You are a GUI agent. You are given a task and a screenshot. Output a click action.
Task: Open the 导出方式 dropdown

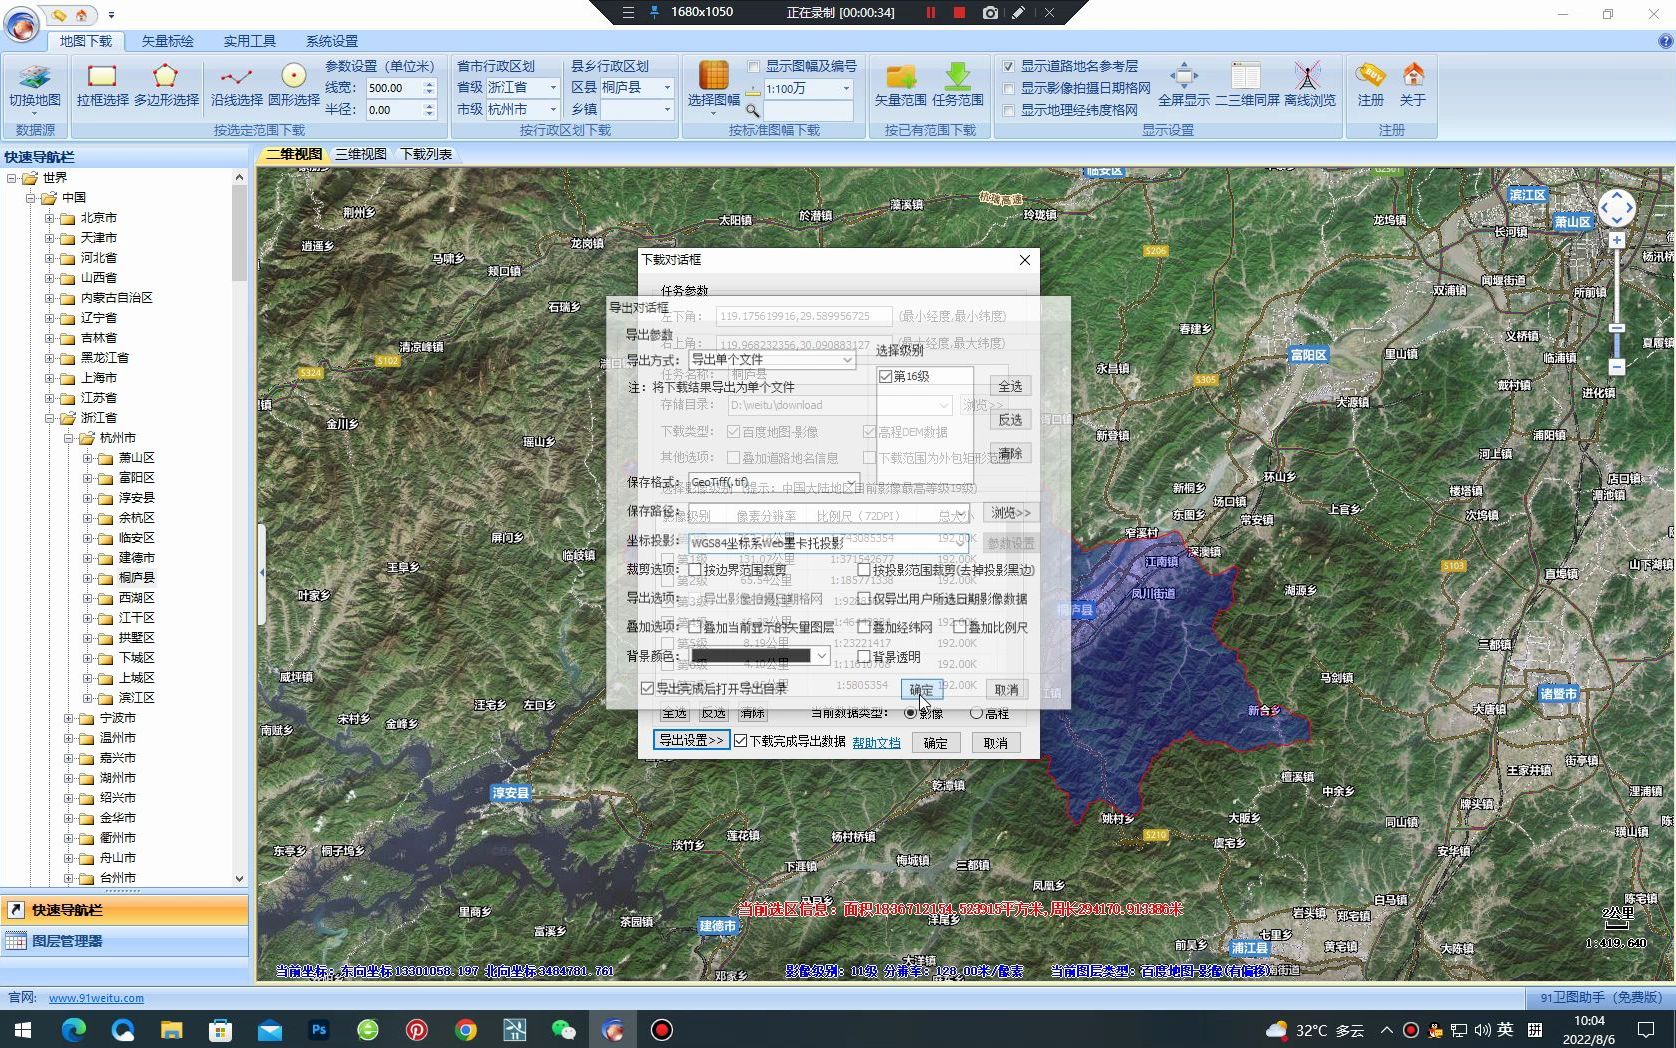(846, 360)
